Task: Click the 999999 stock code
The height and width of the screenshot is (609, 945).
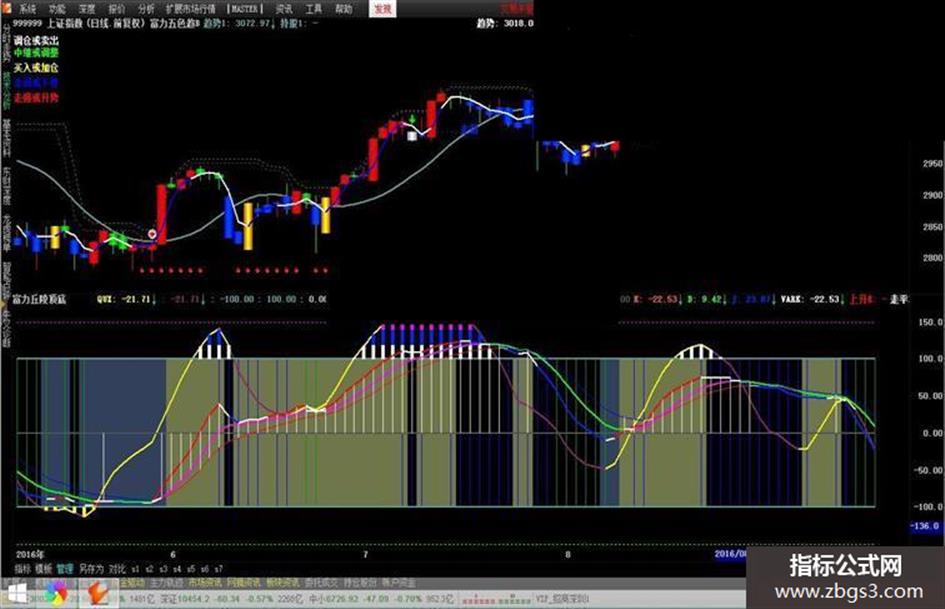Action: [x=27, y=24]
